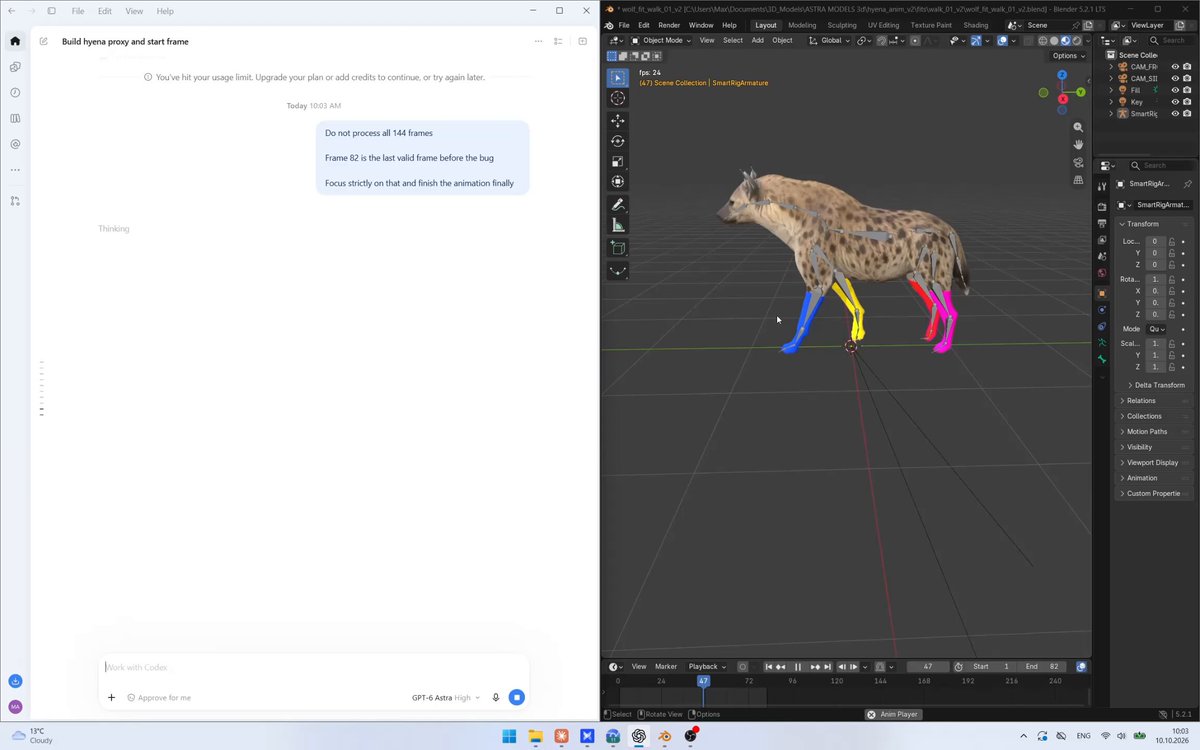
Task: Click the viewport zoom magnifier icon
Action: point(1078,127)
